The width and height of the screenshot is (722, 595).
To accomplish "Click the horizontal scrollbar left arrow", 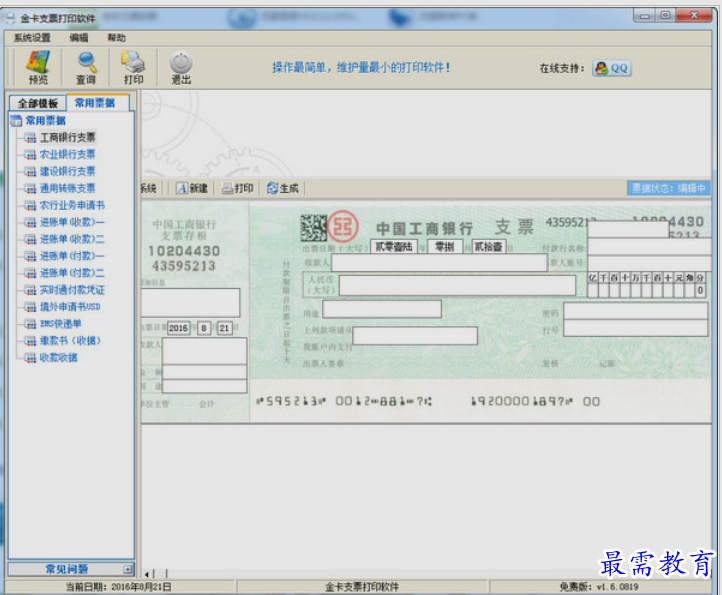I will click(146, 574).
